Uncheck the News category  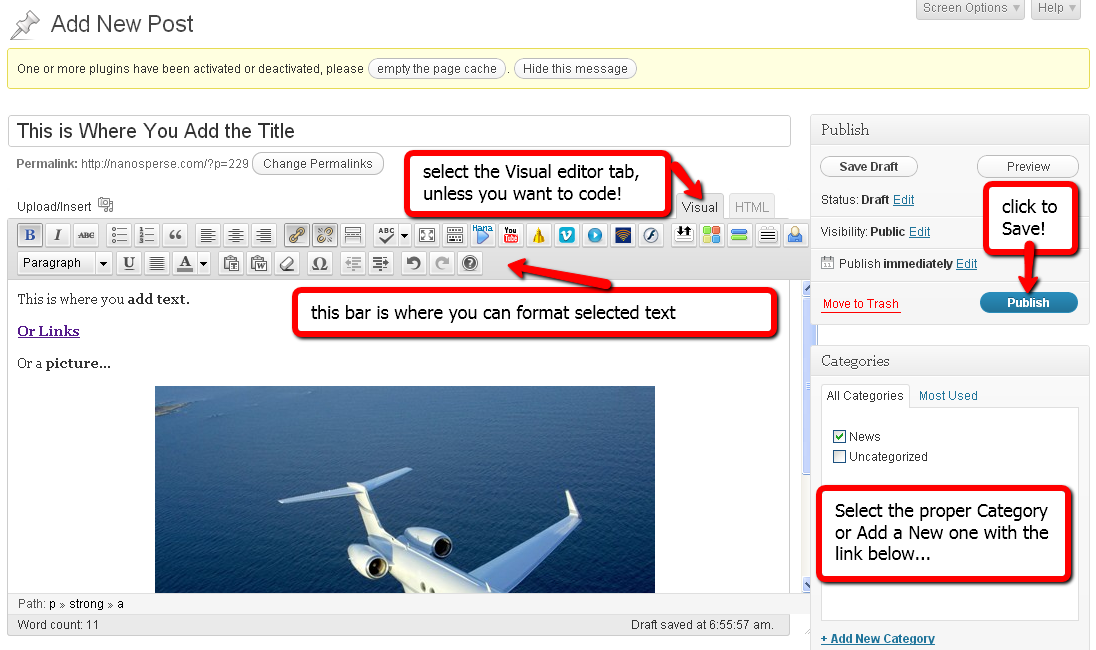pyautogui.click(x=840, y=437)
